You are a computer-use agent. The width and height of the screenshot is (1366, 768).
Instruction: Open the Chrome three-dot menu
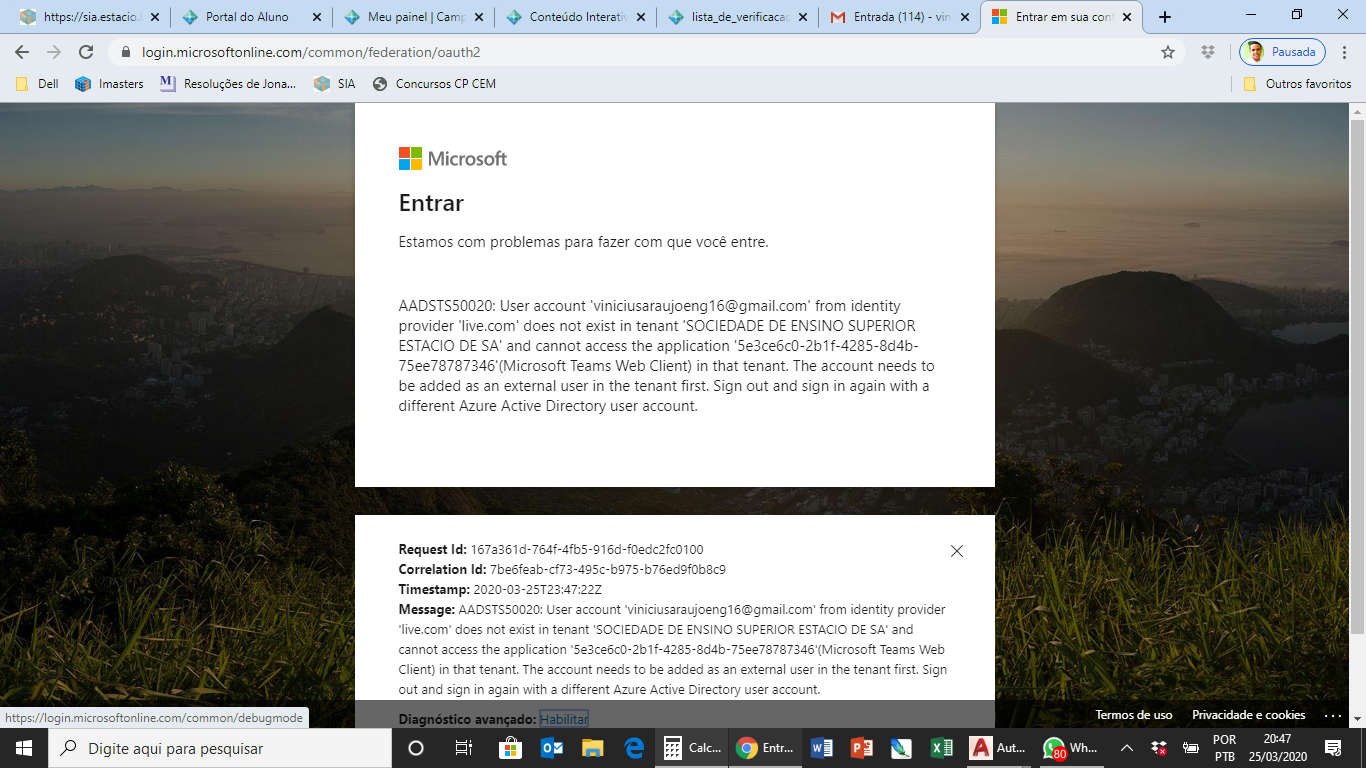pos(1345,52)
